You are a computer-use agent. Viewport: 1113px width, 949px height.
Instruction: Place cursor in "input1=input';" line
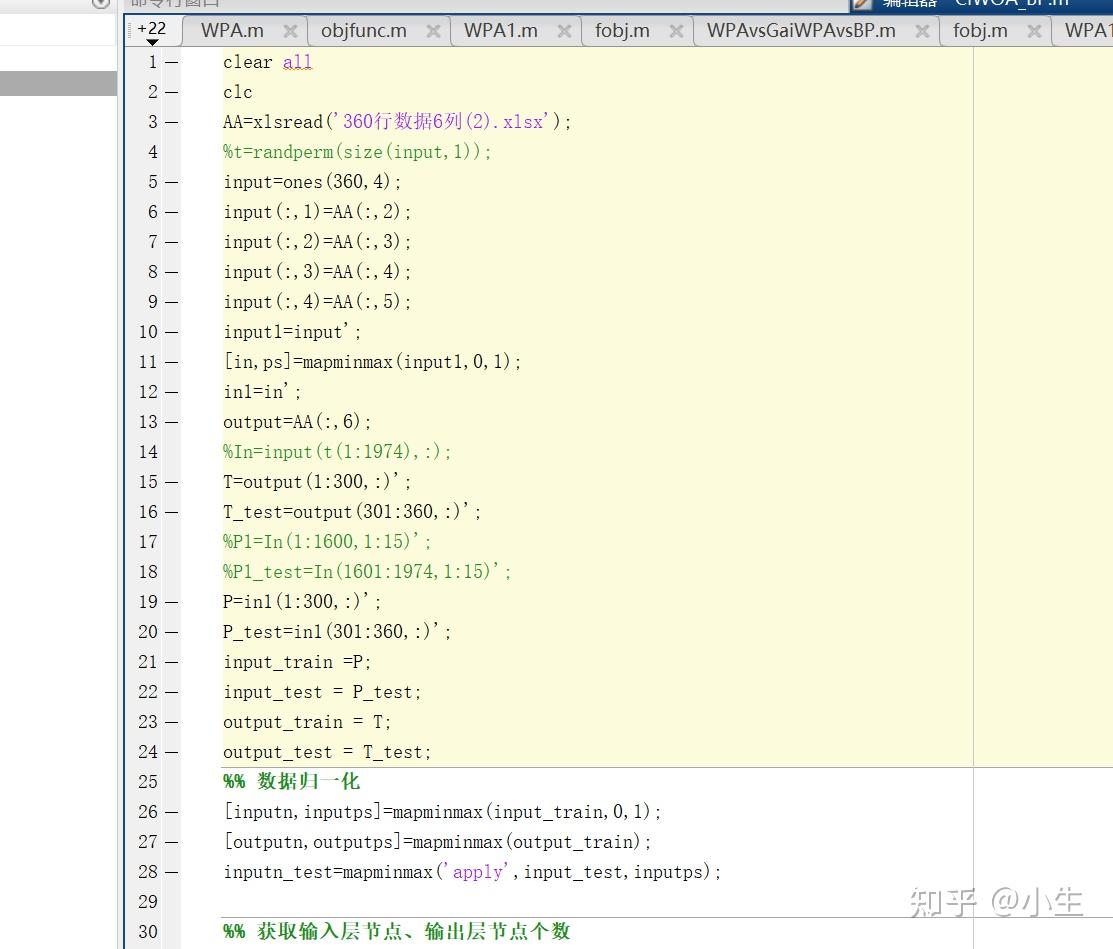click(x=292, y=331)
